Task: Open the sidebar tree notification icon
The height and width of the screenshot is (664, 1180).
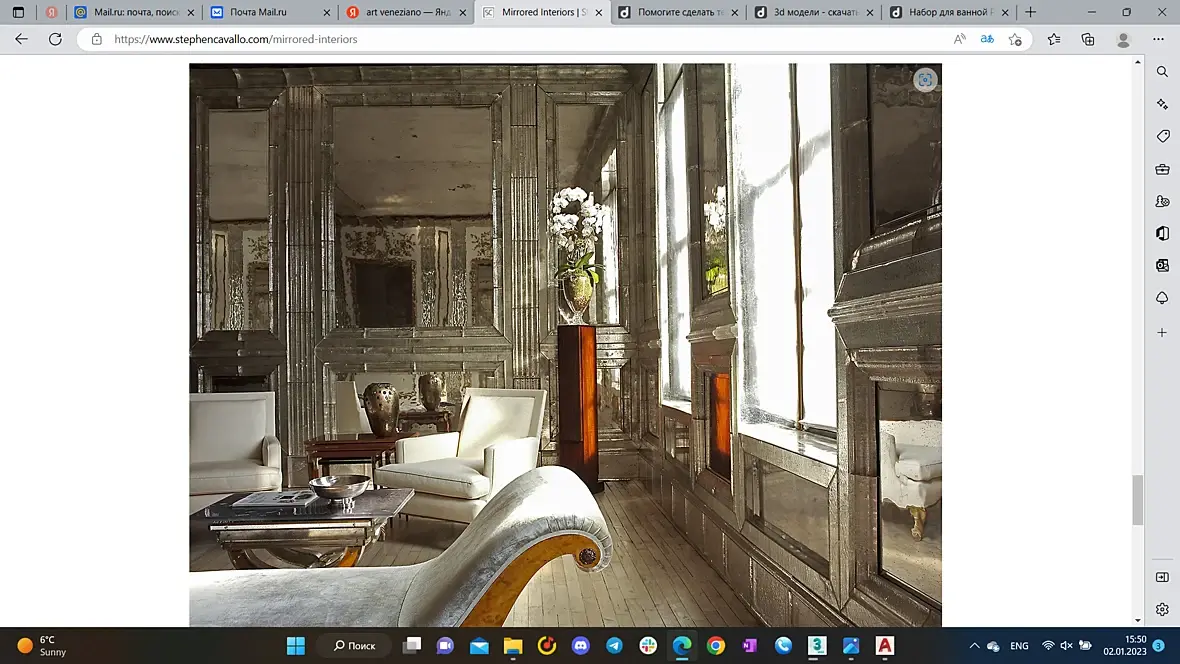Action: [x=1162, y=298]
